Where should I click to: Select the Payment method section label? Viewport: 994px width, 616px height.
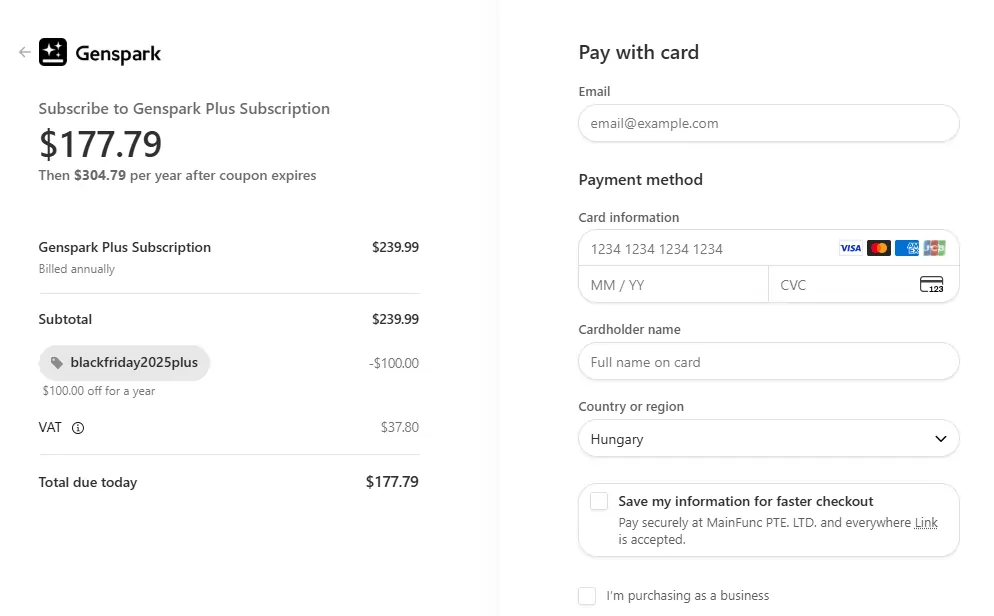(640, 180)
